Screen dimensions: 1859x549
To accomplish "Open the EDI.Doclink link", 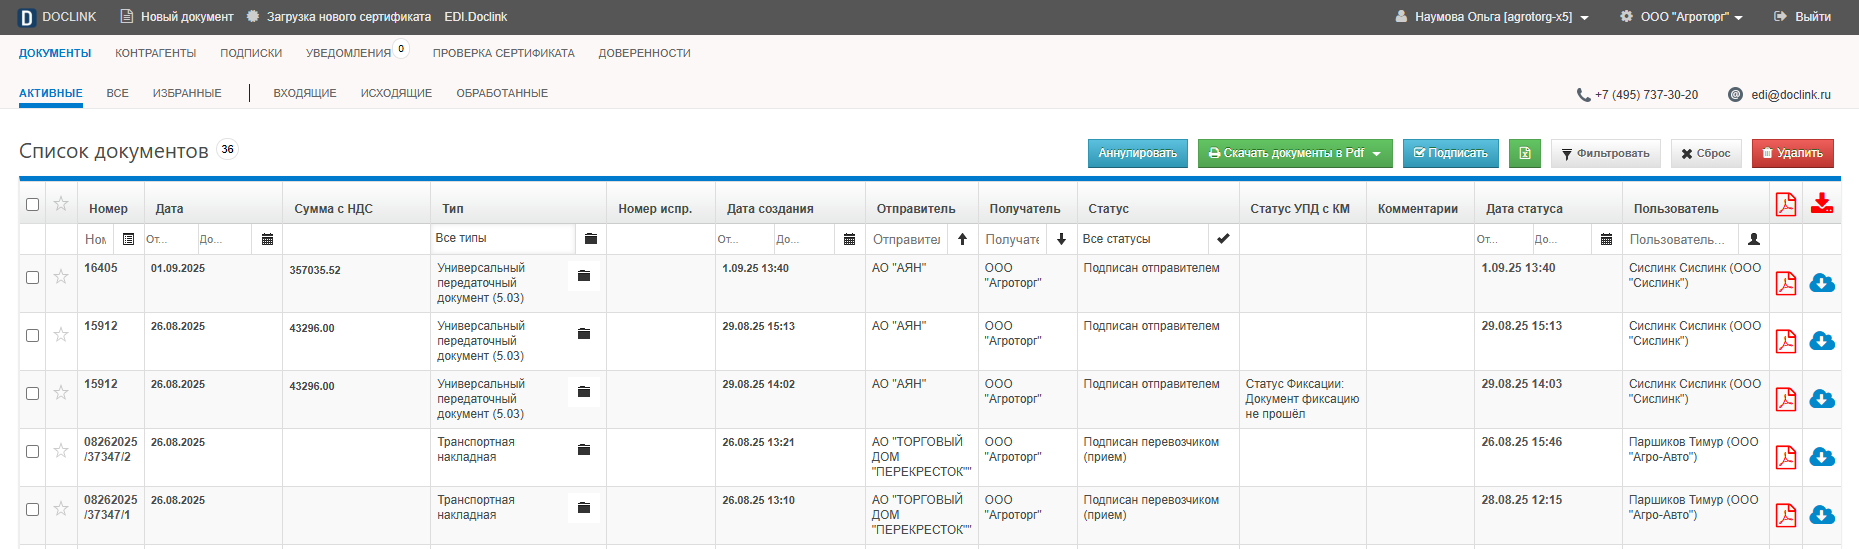I will 476,17.
